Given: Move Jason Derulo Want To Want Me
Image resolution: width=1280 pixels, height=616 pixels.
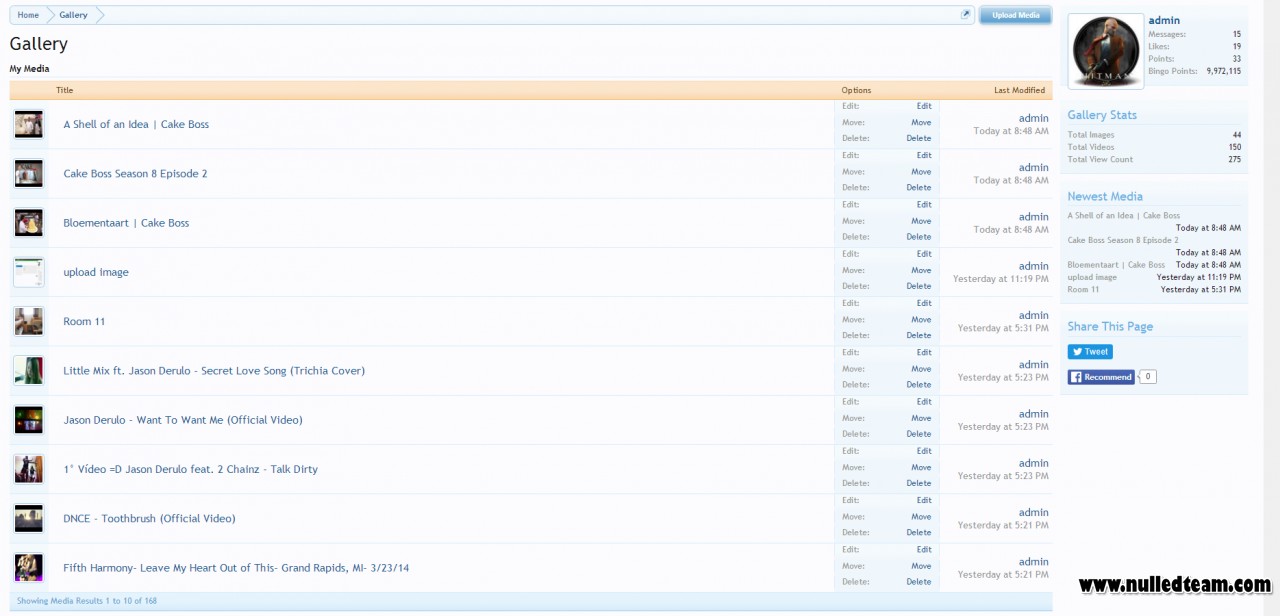Looking at the screenshot, I should [921, 418].
